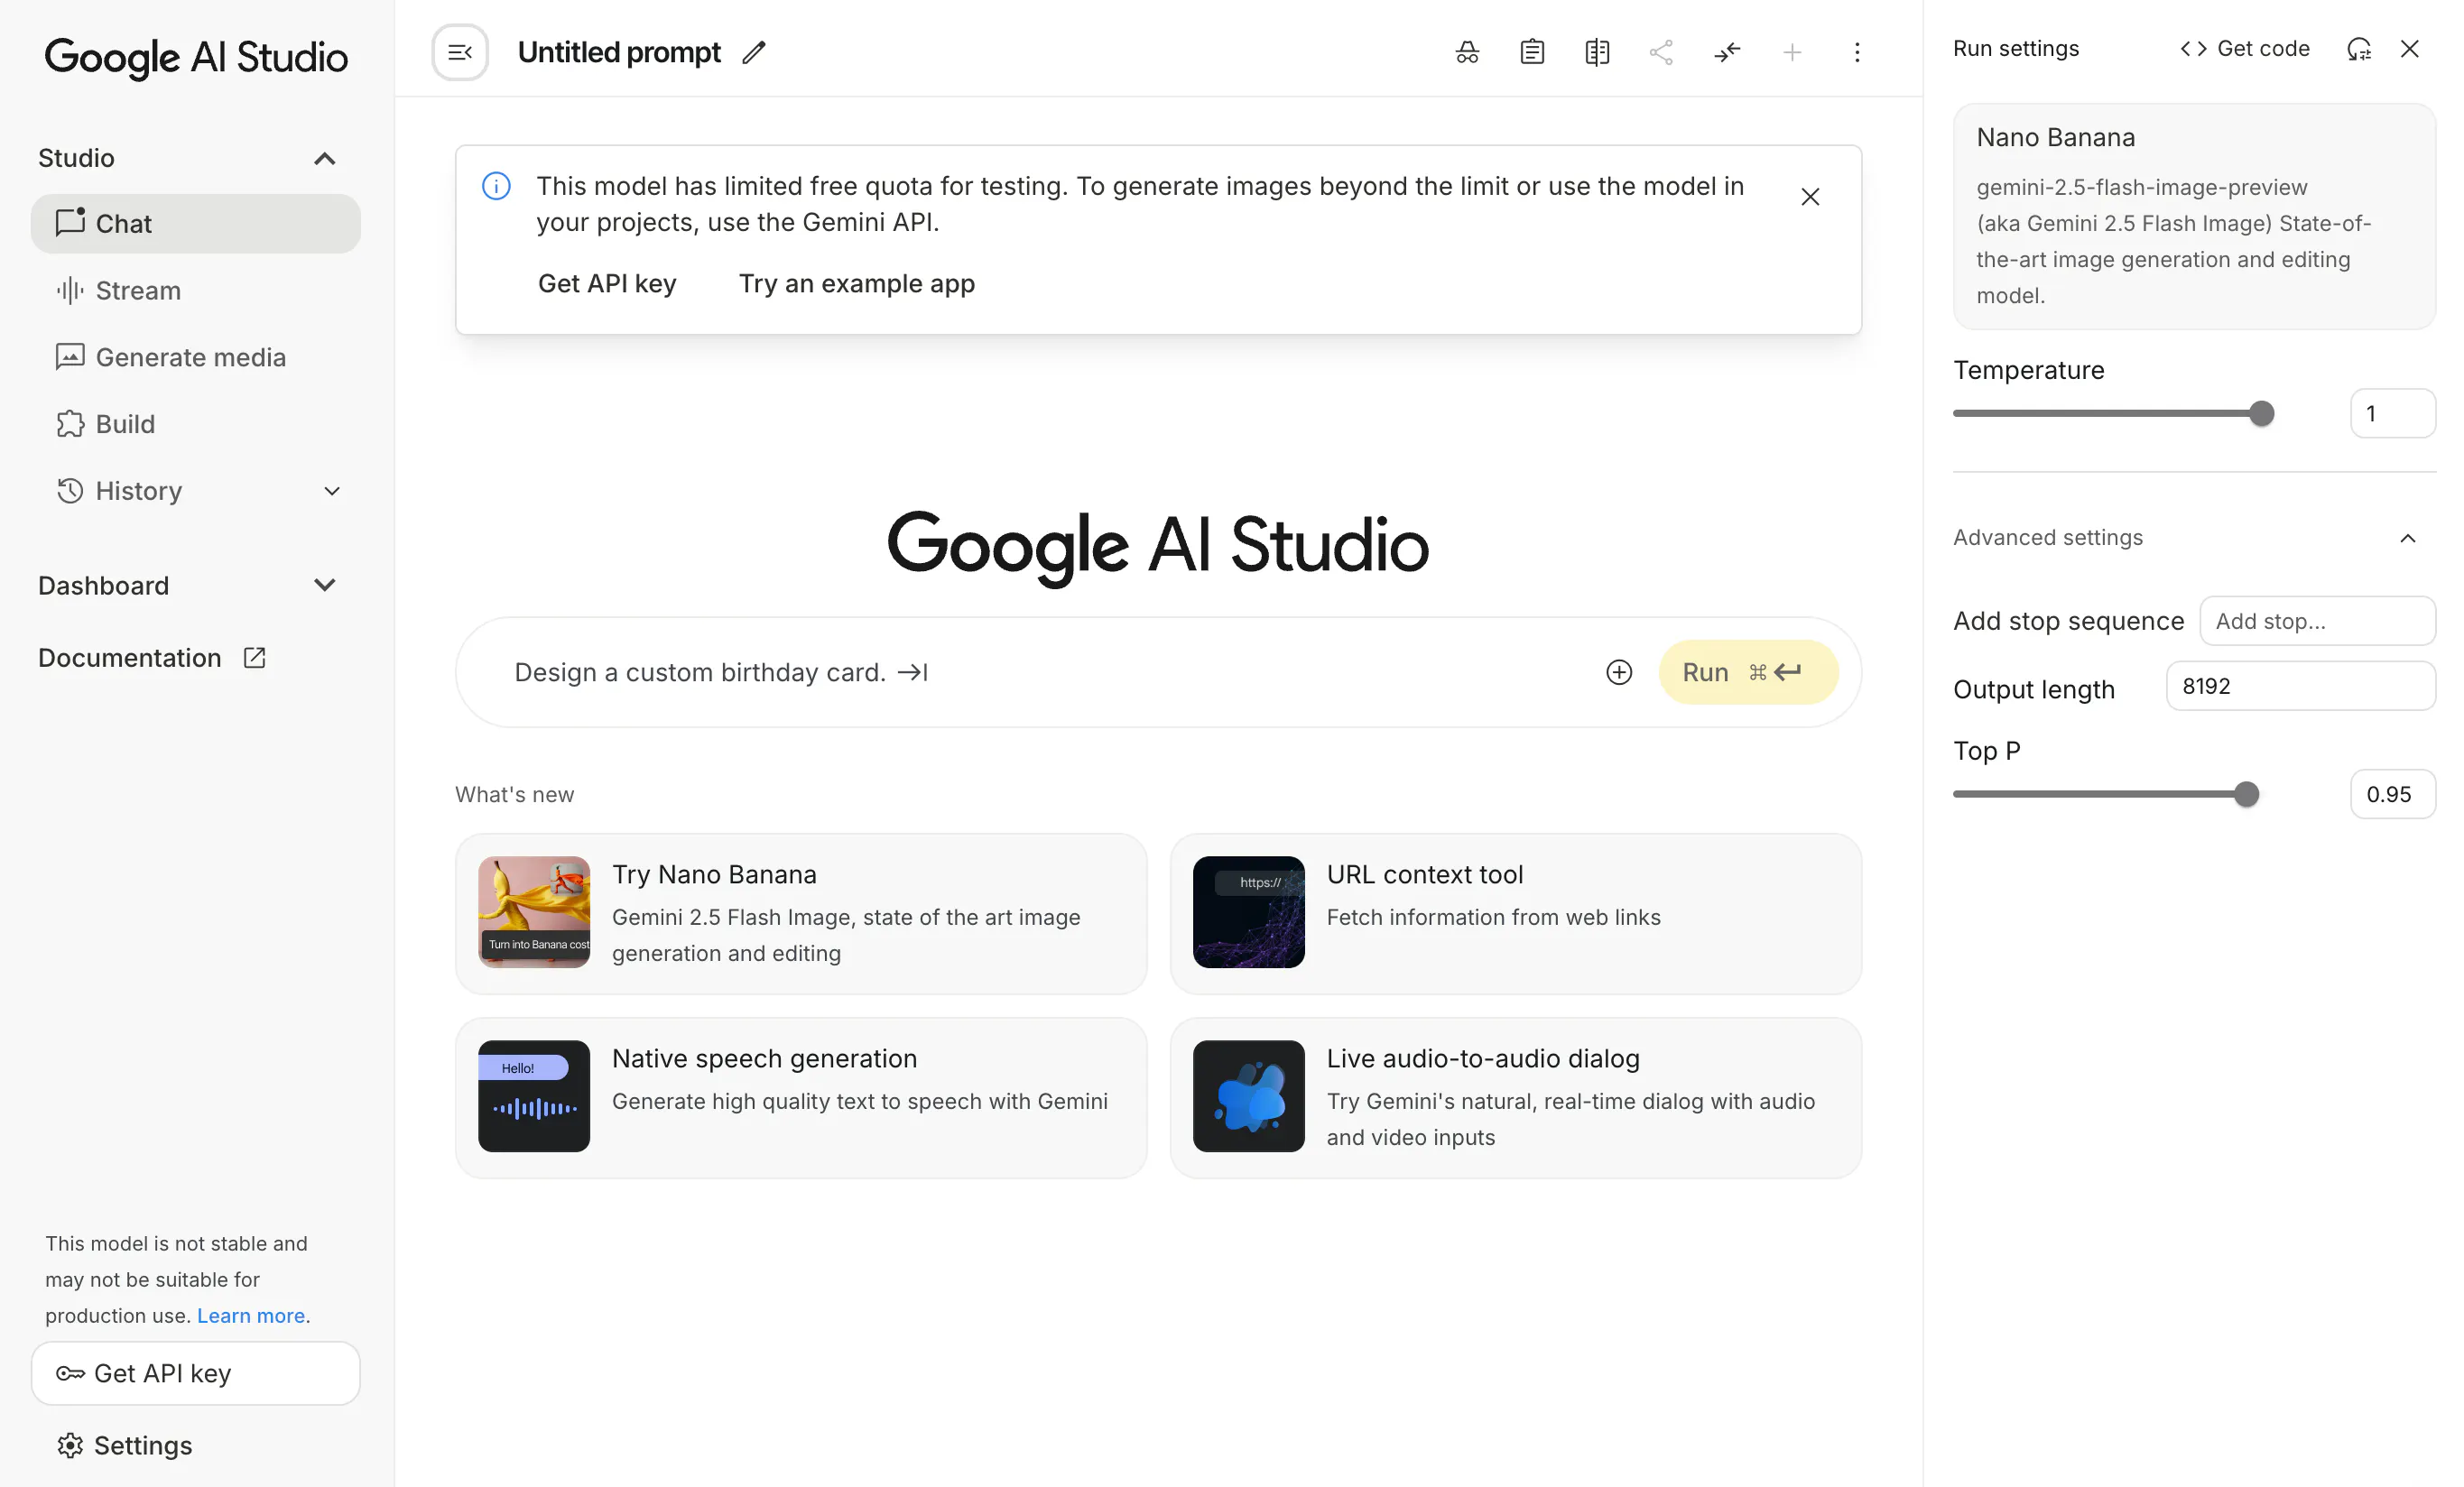The height and width of the screenshot is (1487, 2464).
Task: Accept suggestion with tab arrow icon
Action: point(913,673)
